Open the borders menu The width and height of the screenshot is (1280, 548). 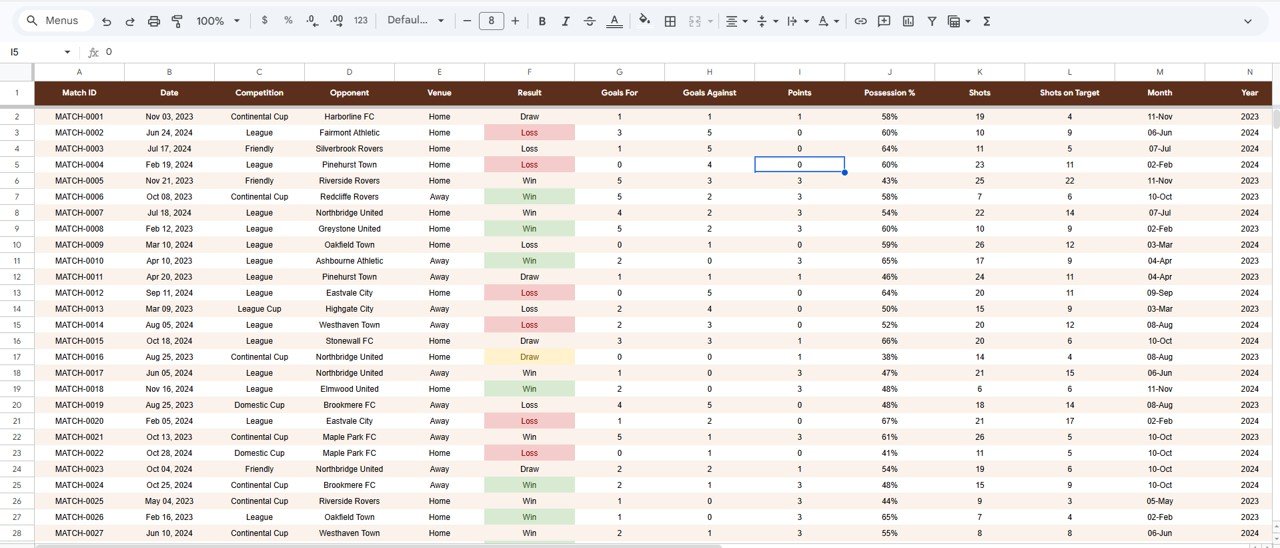670,21
